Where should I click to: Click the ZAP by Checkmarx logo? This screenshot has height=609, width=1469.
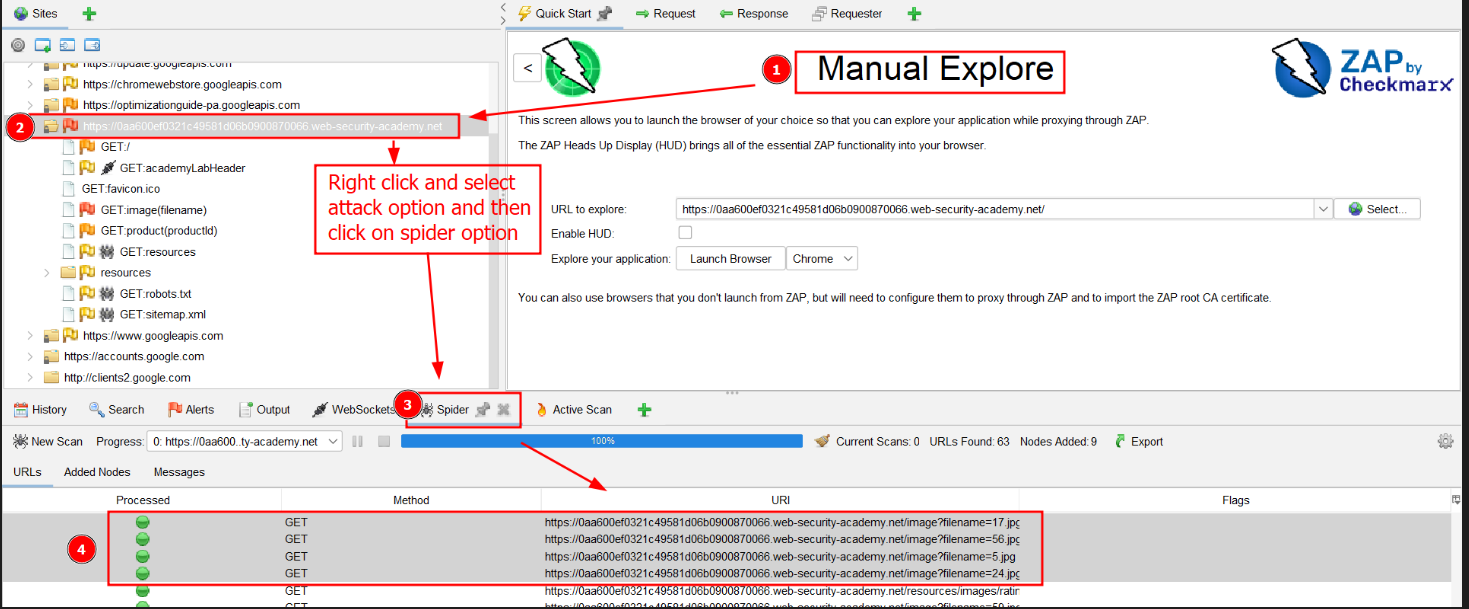(1362, 69)
